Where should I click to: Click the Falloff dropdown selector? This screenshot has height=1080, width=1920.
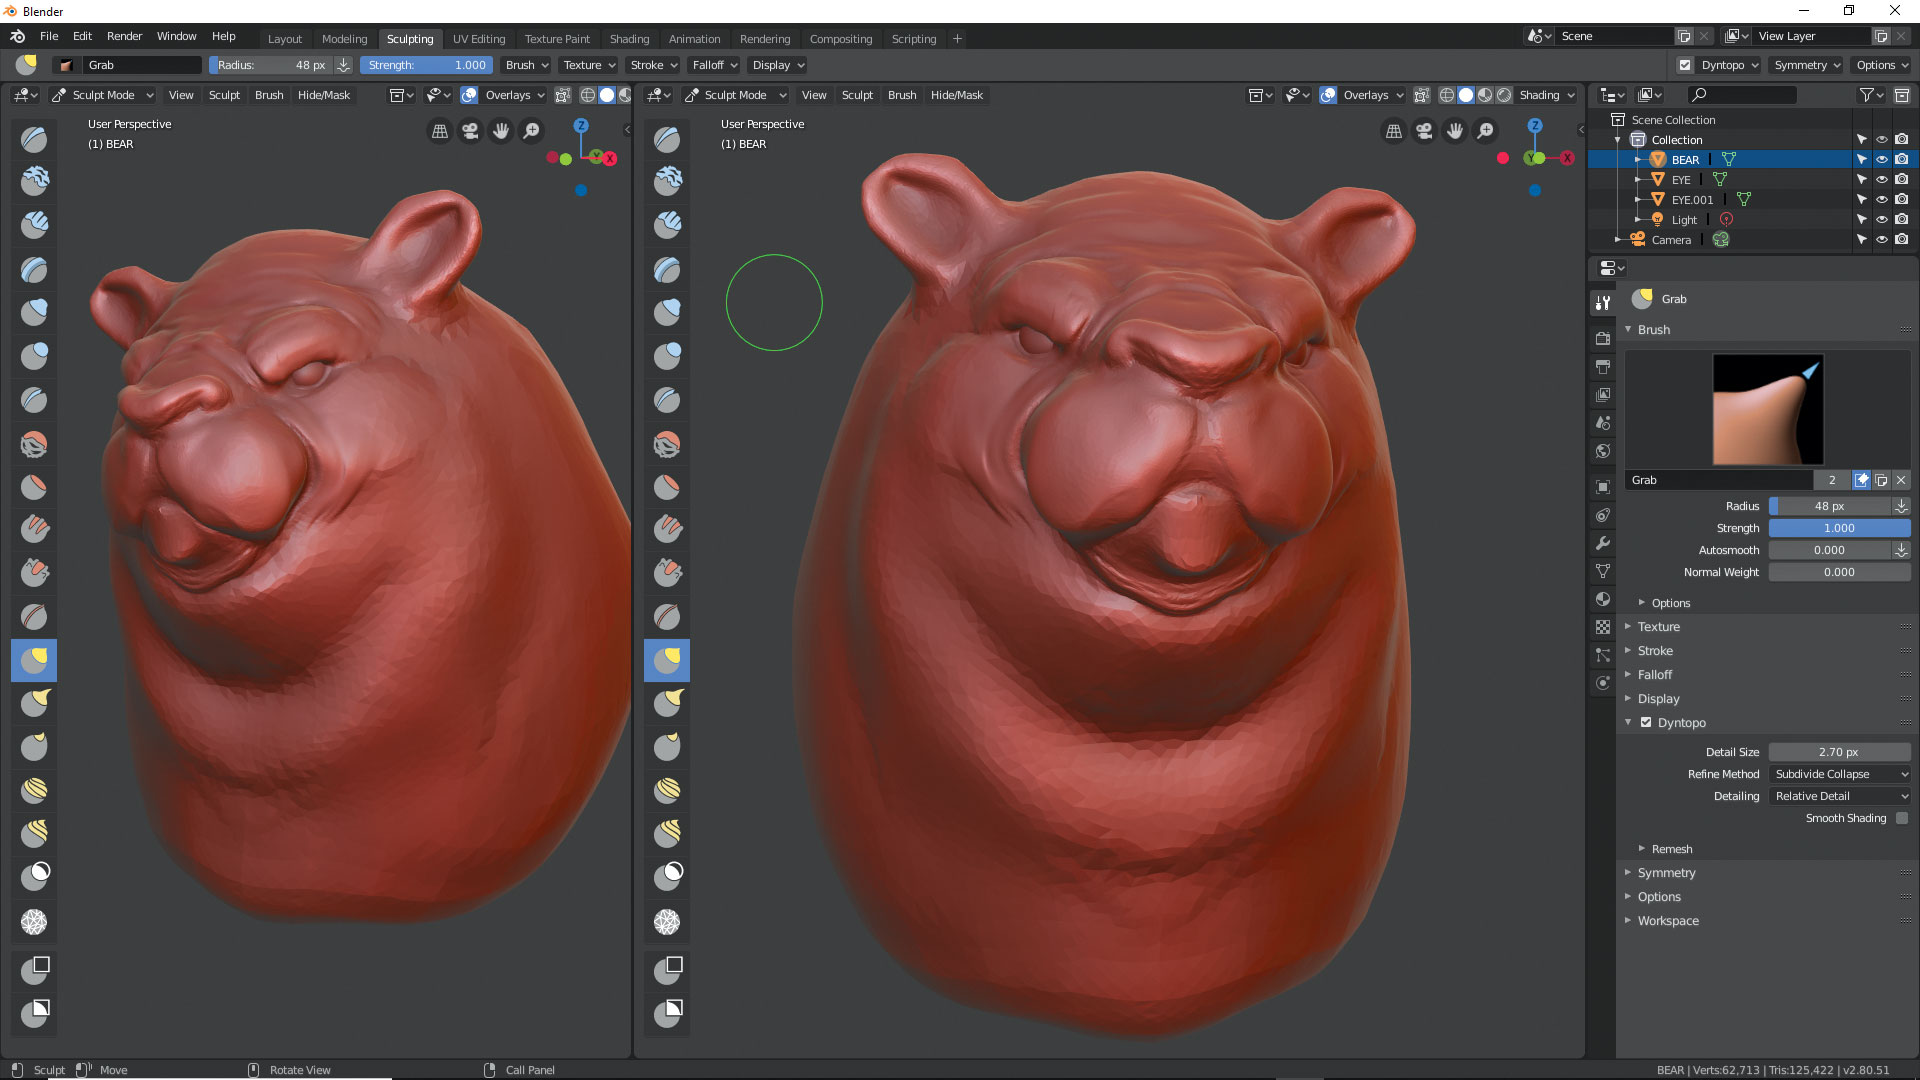coord(713,65)
